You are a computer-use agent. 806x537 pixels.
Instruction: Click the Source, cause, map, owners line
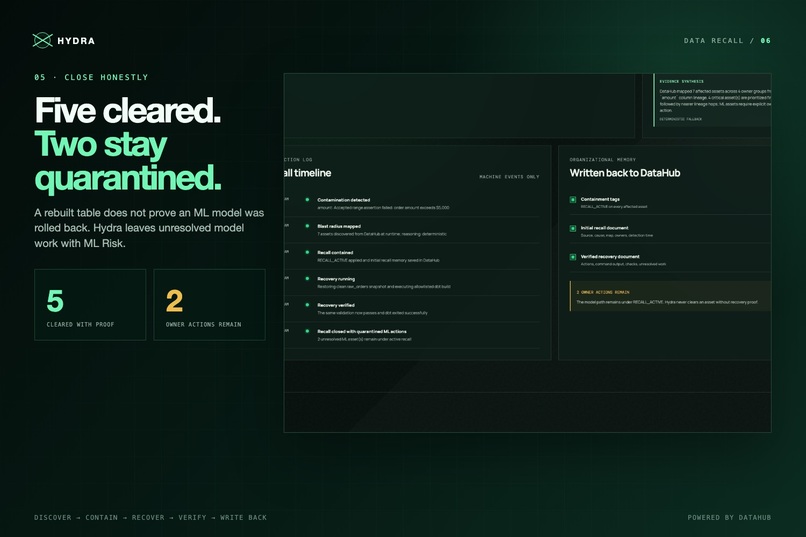(x=617, y=235)
